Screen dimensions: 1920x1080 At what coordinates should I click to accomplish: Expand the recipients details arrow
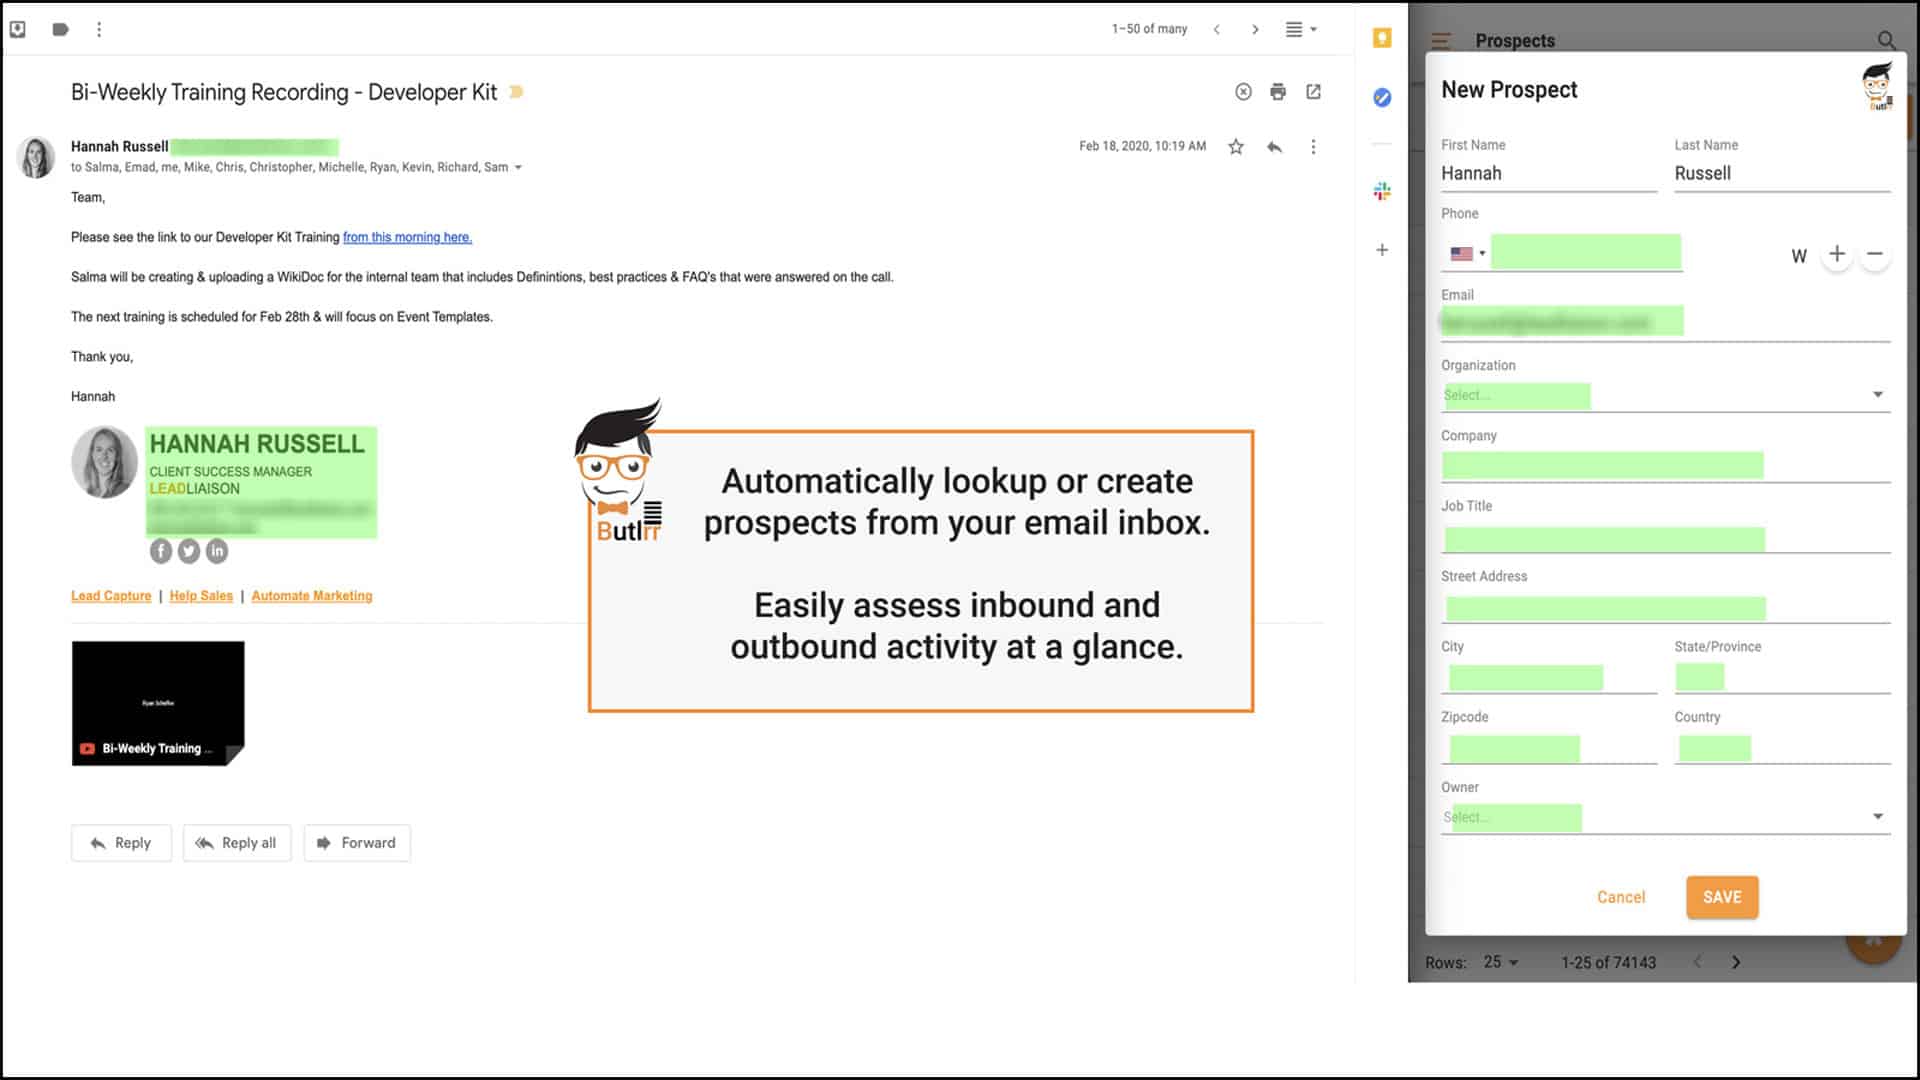(x=518, y=168)
